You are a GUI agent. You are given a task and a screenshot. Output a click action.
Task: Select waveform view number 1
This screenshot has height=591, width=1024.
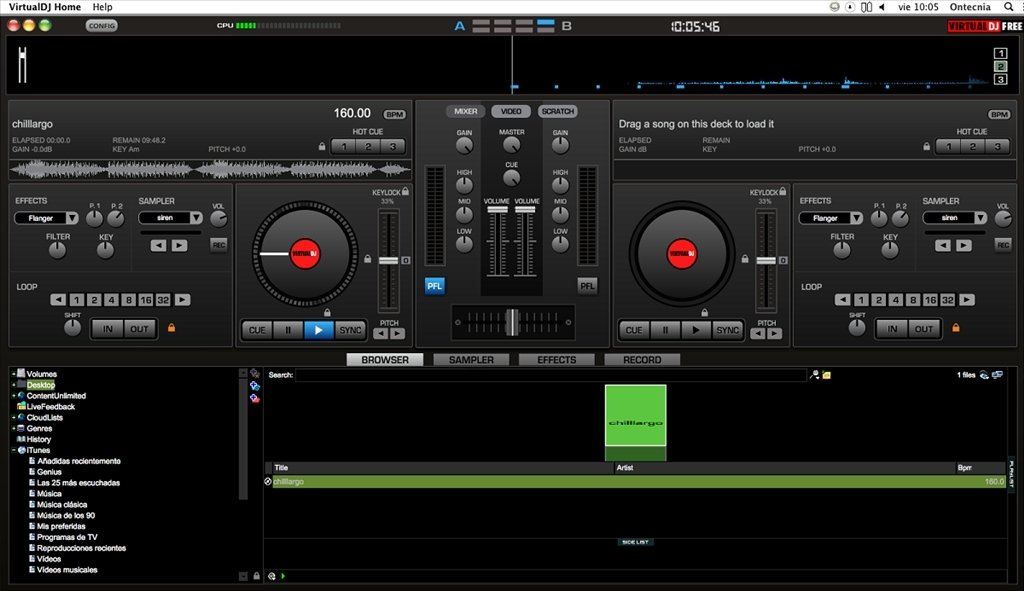(1000, 53)
